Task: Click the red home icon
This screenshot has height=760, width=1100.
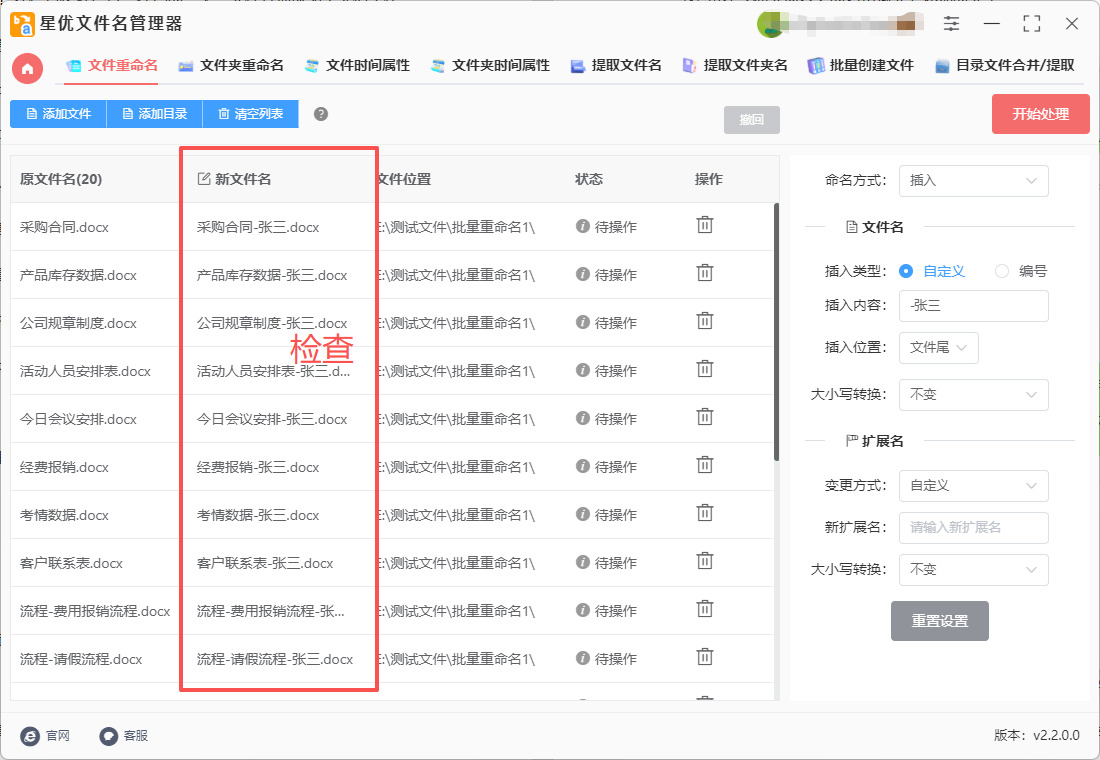Action: pyautogui.click(x=28, y=68)
